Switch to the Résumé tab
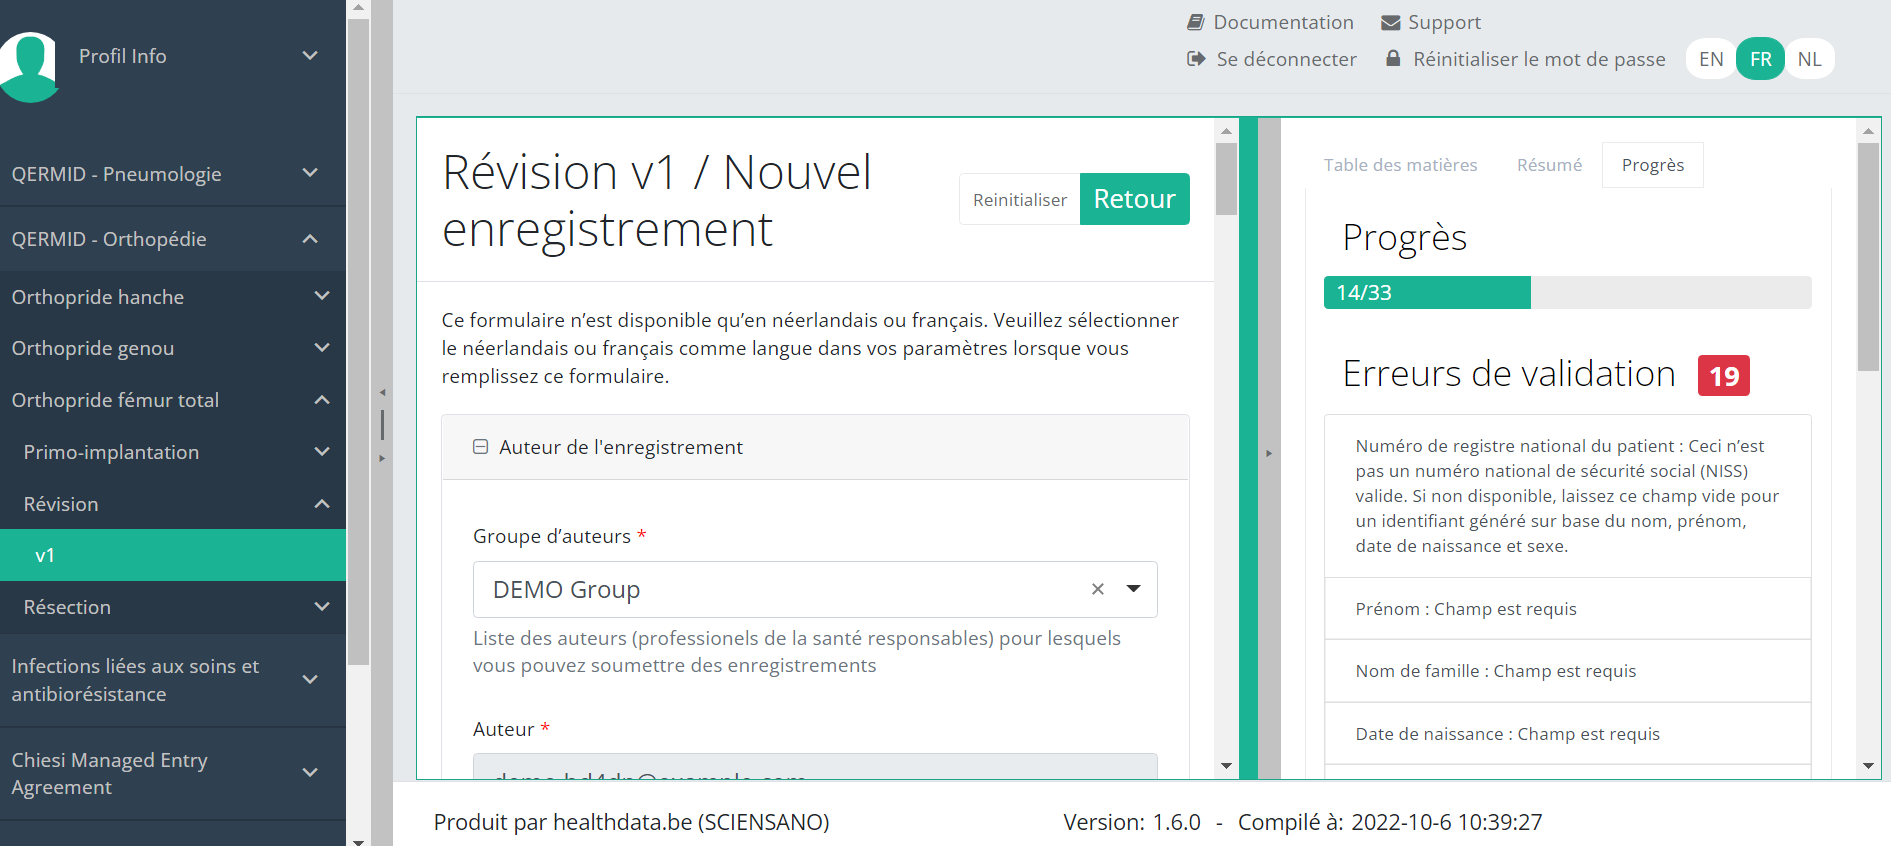Image resolution: width=1891 pixels, height=846 pixels. (1549, 165)
